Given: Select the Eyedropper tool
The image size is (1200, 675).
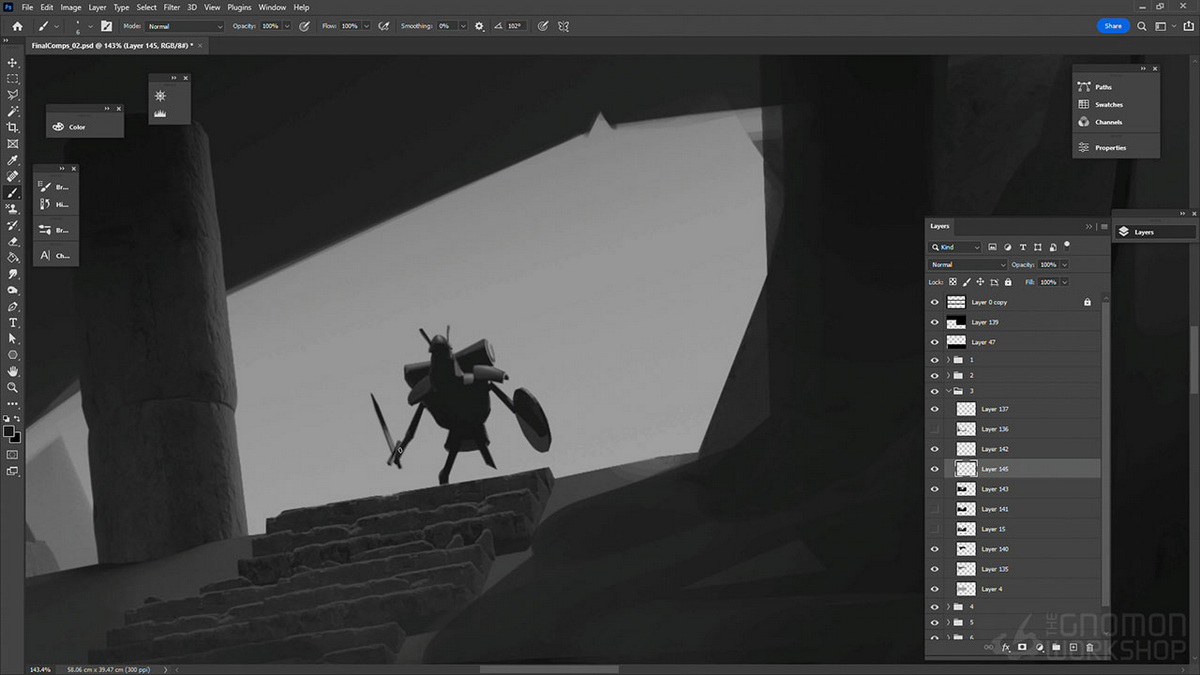Looking at the screenshot, I should click(x=13, y=160).
